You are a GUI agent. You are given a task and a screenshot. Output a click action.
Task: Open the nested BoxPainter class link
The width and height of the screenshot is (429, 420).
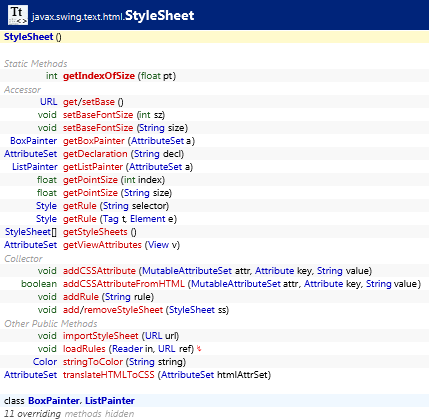tap(54, 401)
